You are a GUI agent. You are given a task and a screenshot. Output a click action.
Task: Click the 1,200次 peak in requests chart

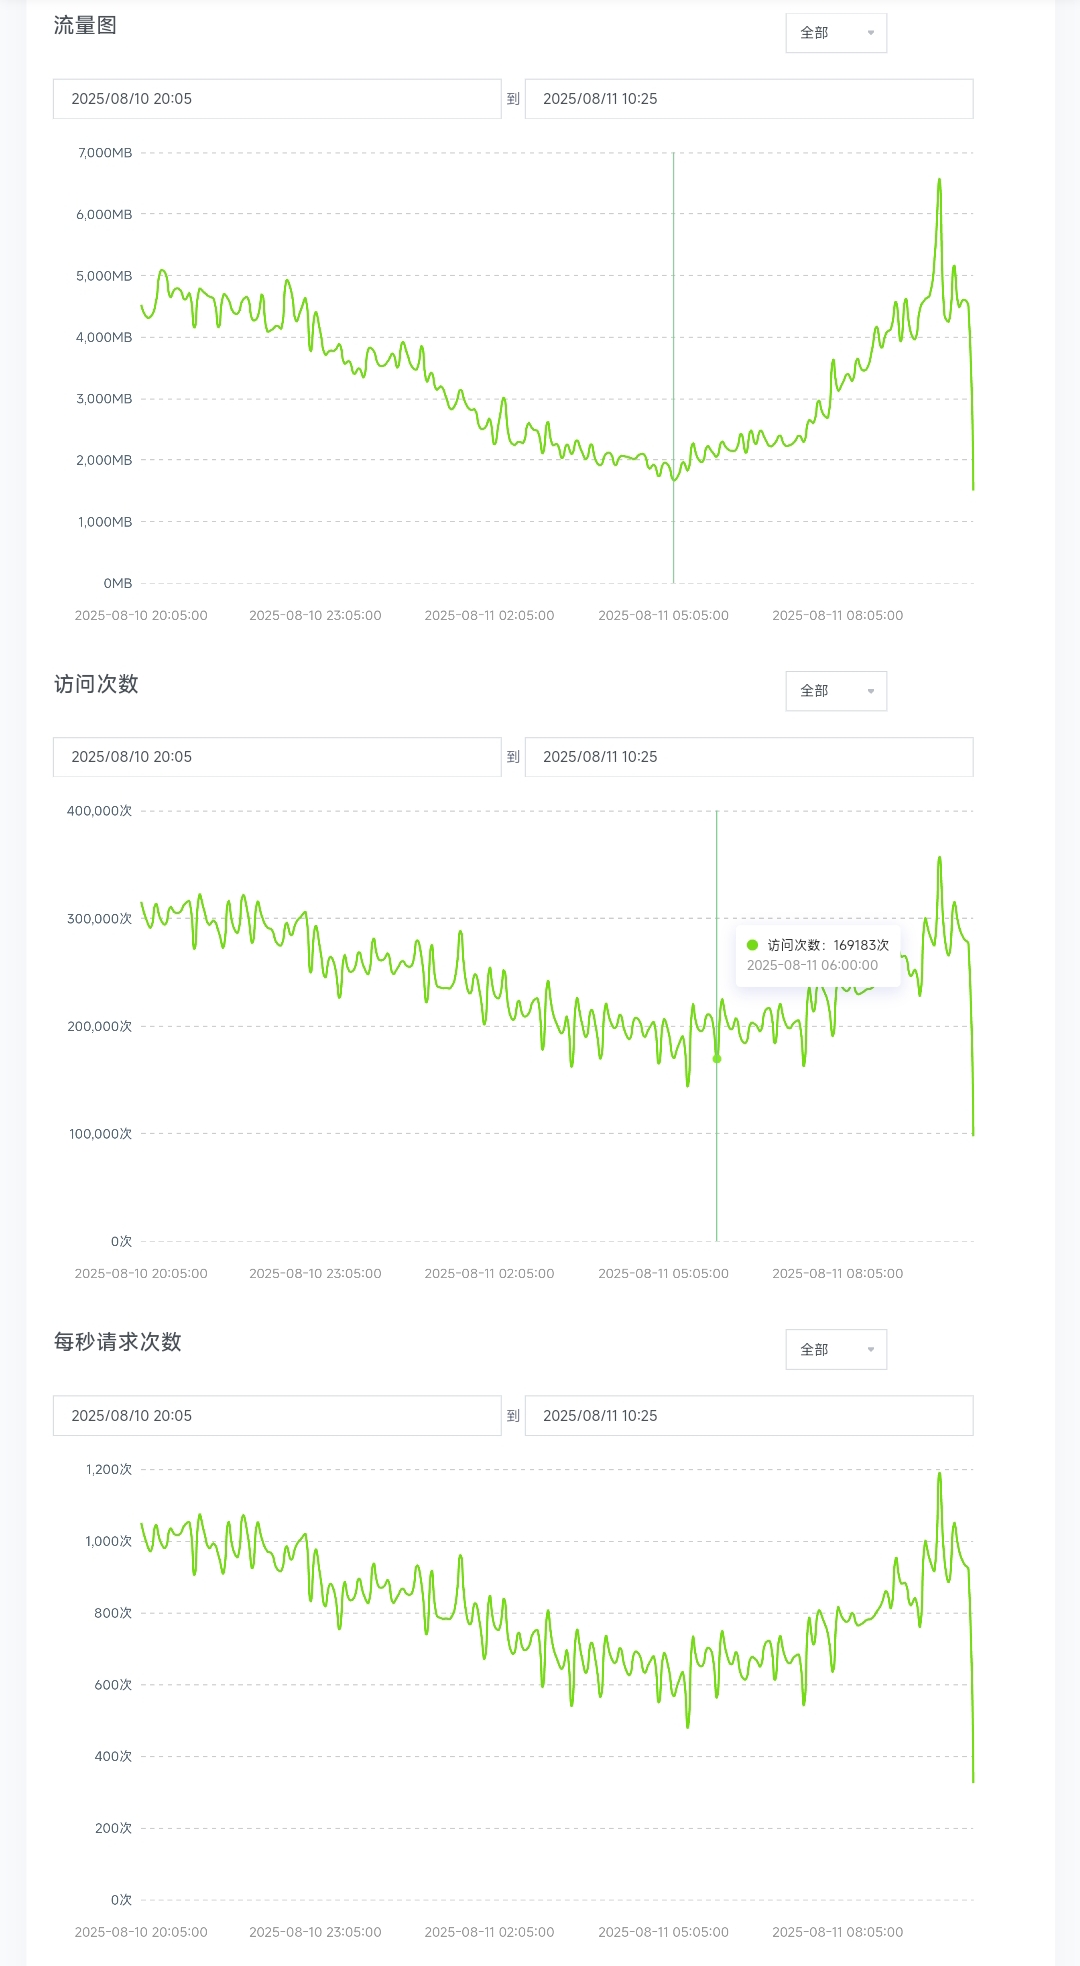pos(939,1474)
